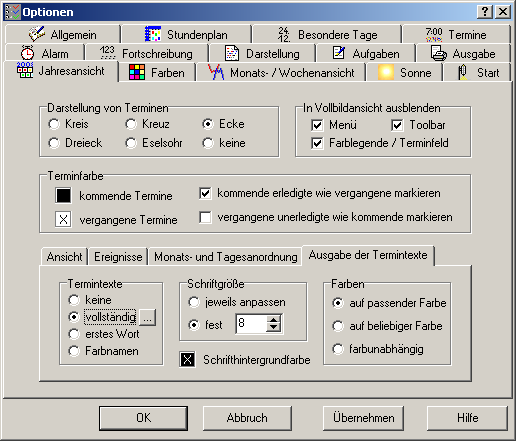Viewport: 516px width, 441px height.
Task: Click the Monats- / Wochenansicht chart icon
Action: pos(216,72)
